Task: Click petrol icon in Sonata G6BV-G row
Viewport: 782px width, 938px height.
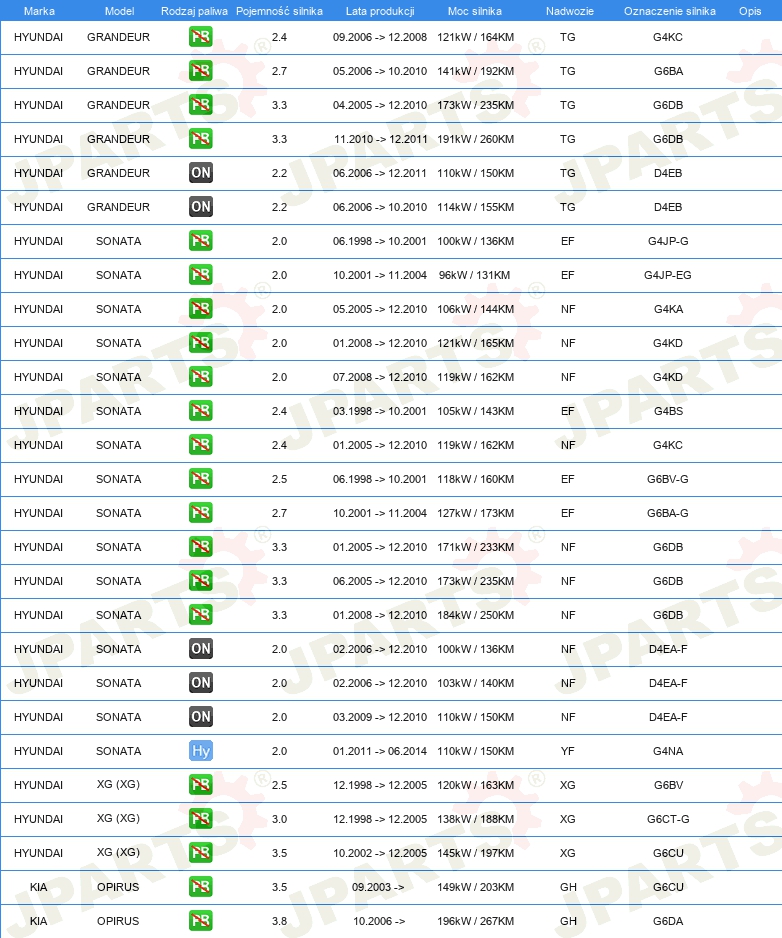Action: (200, 479)
